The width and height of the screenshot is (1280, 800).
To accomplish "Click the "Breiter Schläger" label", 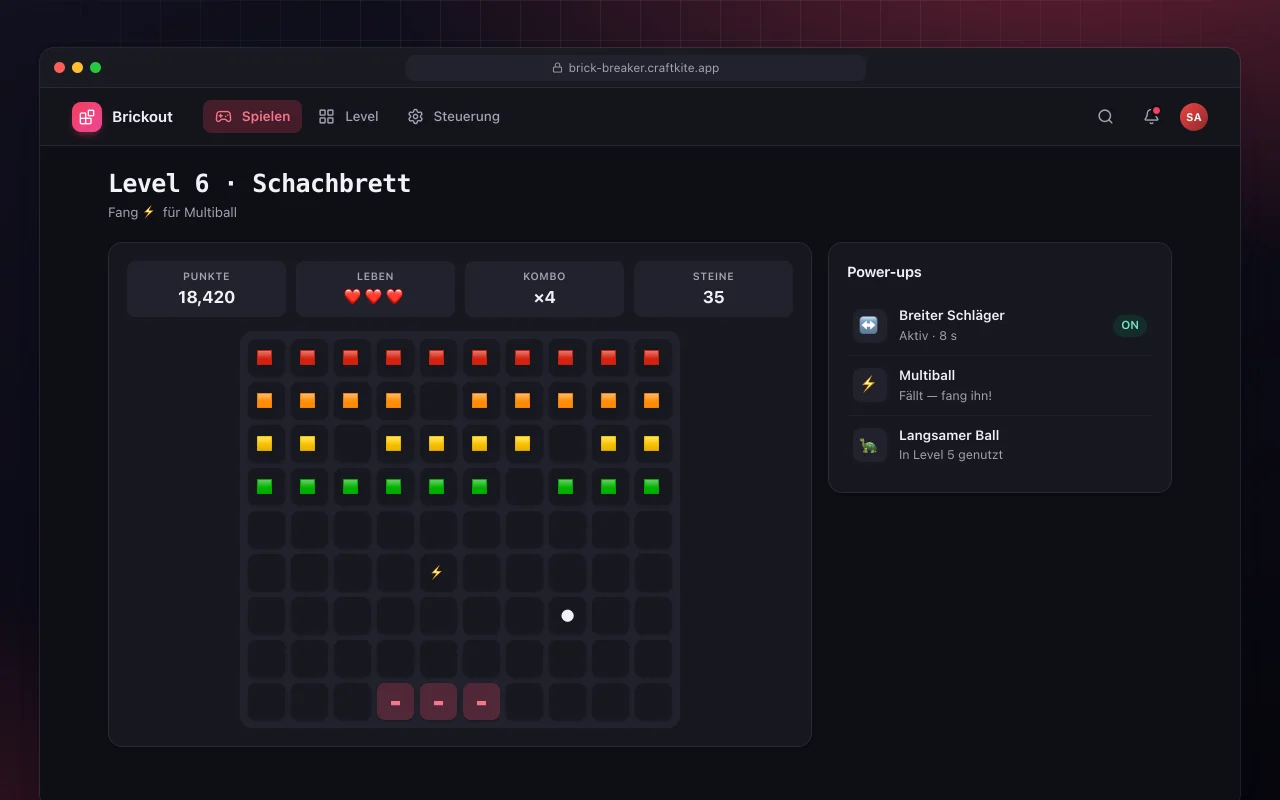I will pyautogui.click(x=952, y=315).
